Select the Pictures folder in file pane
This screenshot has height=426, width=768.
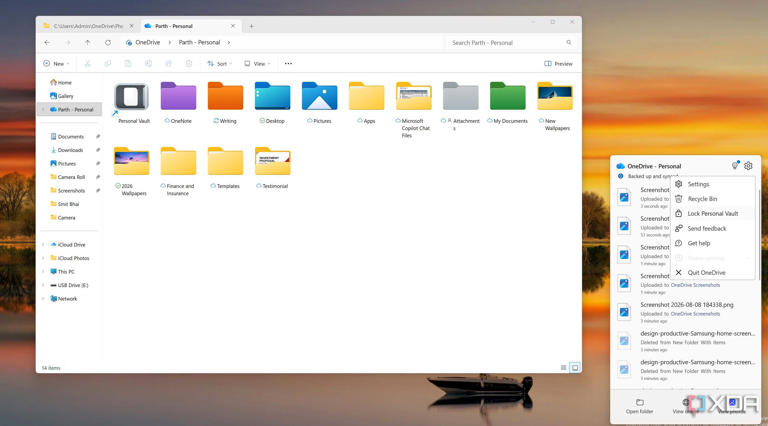point(319,102)
